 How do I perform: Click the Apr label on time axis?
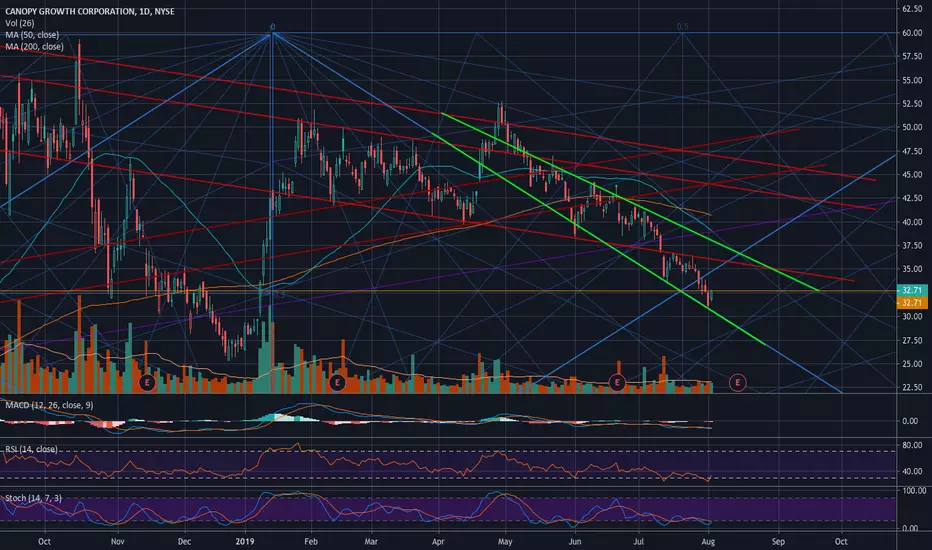click(x=438, y=542)
